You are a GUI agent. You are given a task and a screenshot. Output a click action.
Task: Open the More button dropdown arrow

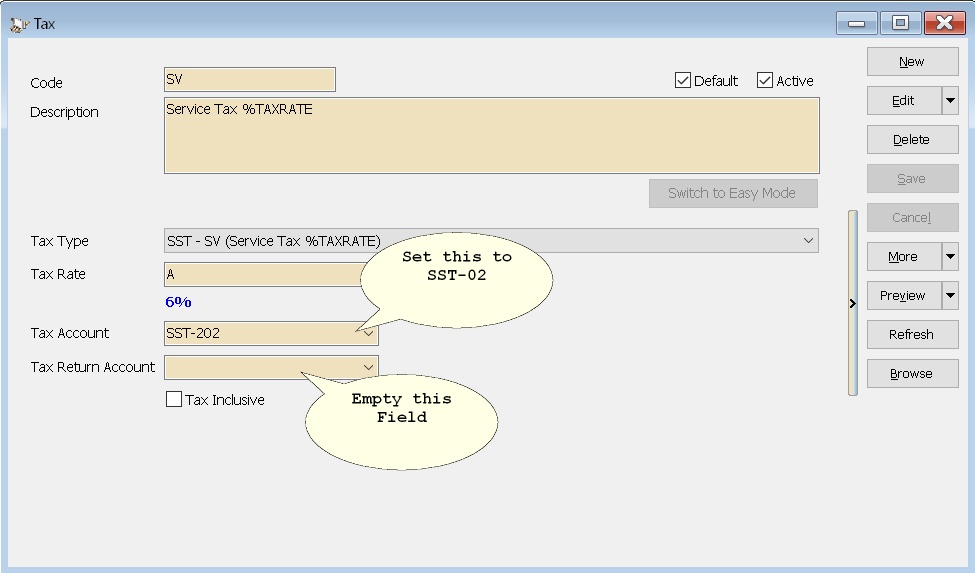coord(950,257)
